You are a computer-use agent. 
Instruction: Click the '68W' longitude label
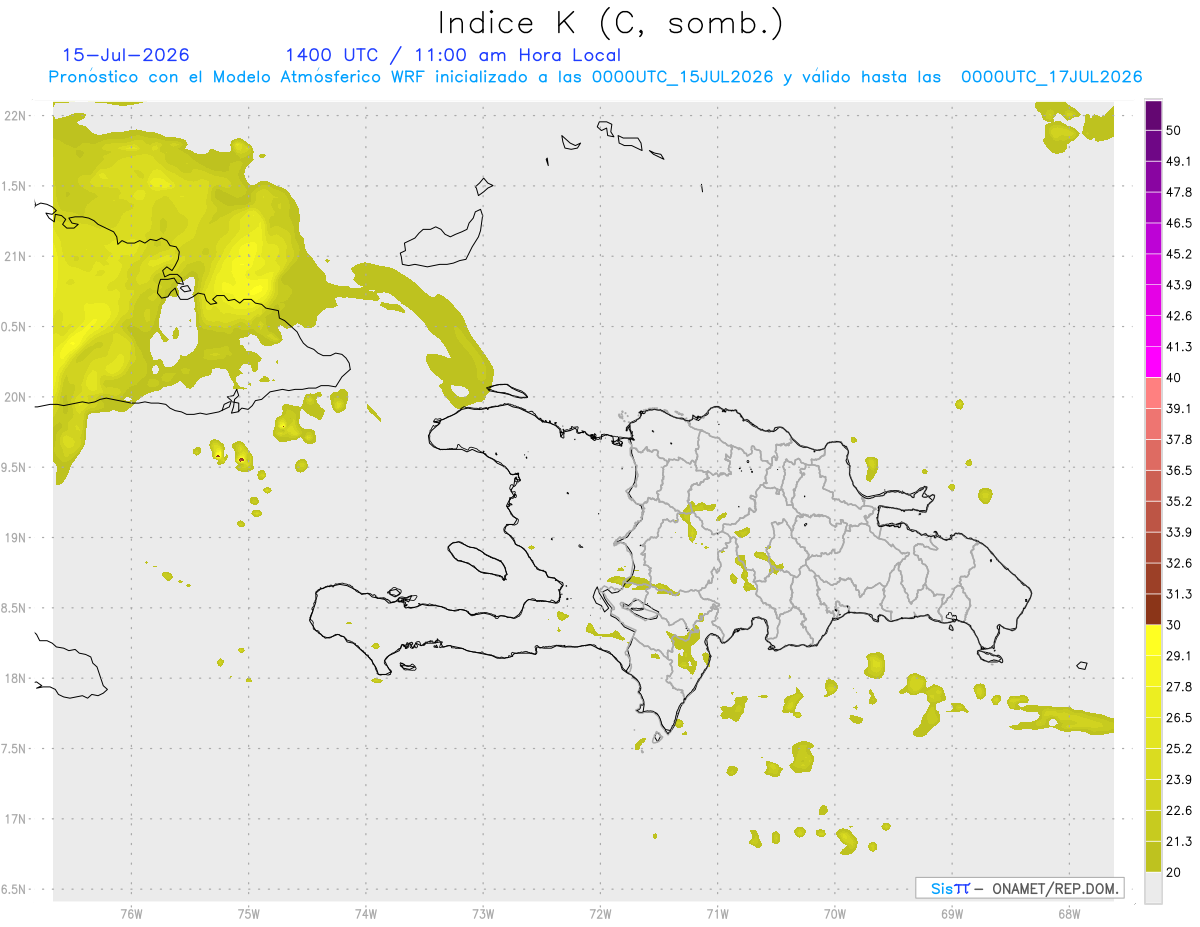pyautogui.click(x=1068, y=913)
